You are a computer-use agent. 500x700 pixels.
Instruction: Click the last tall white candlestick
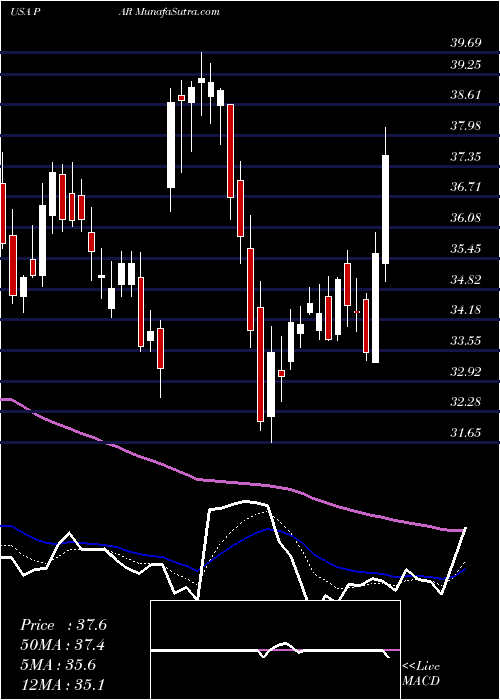pos(385,209)
